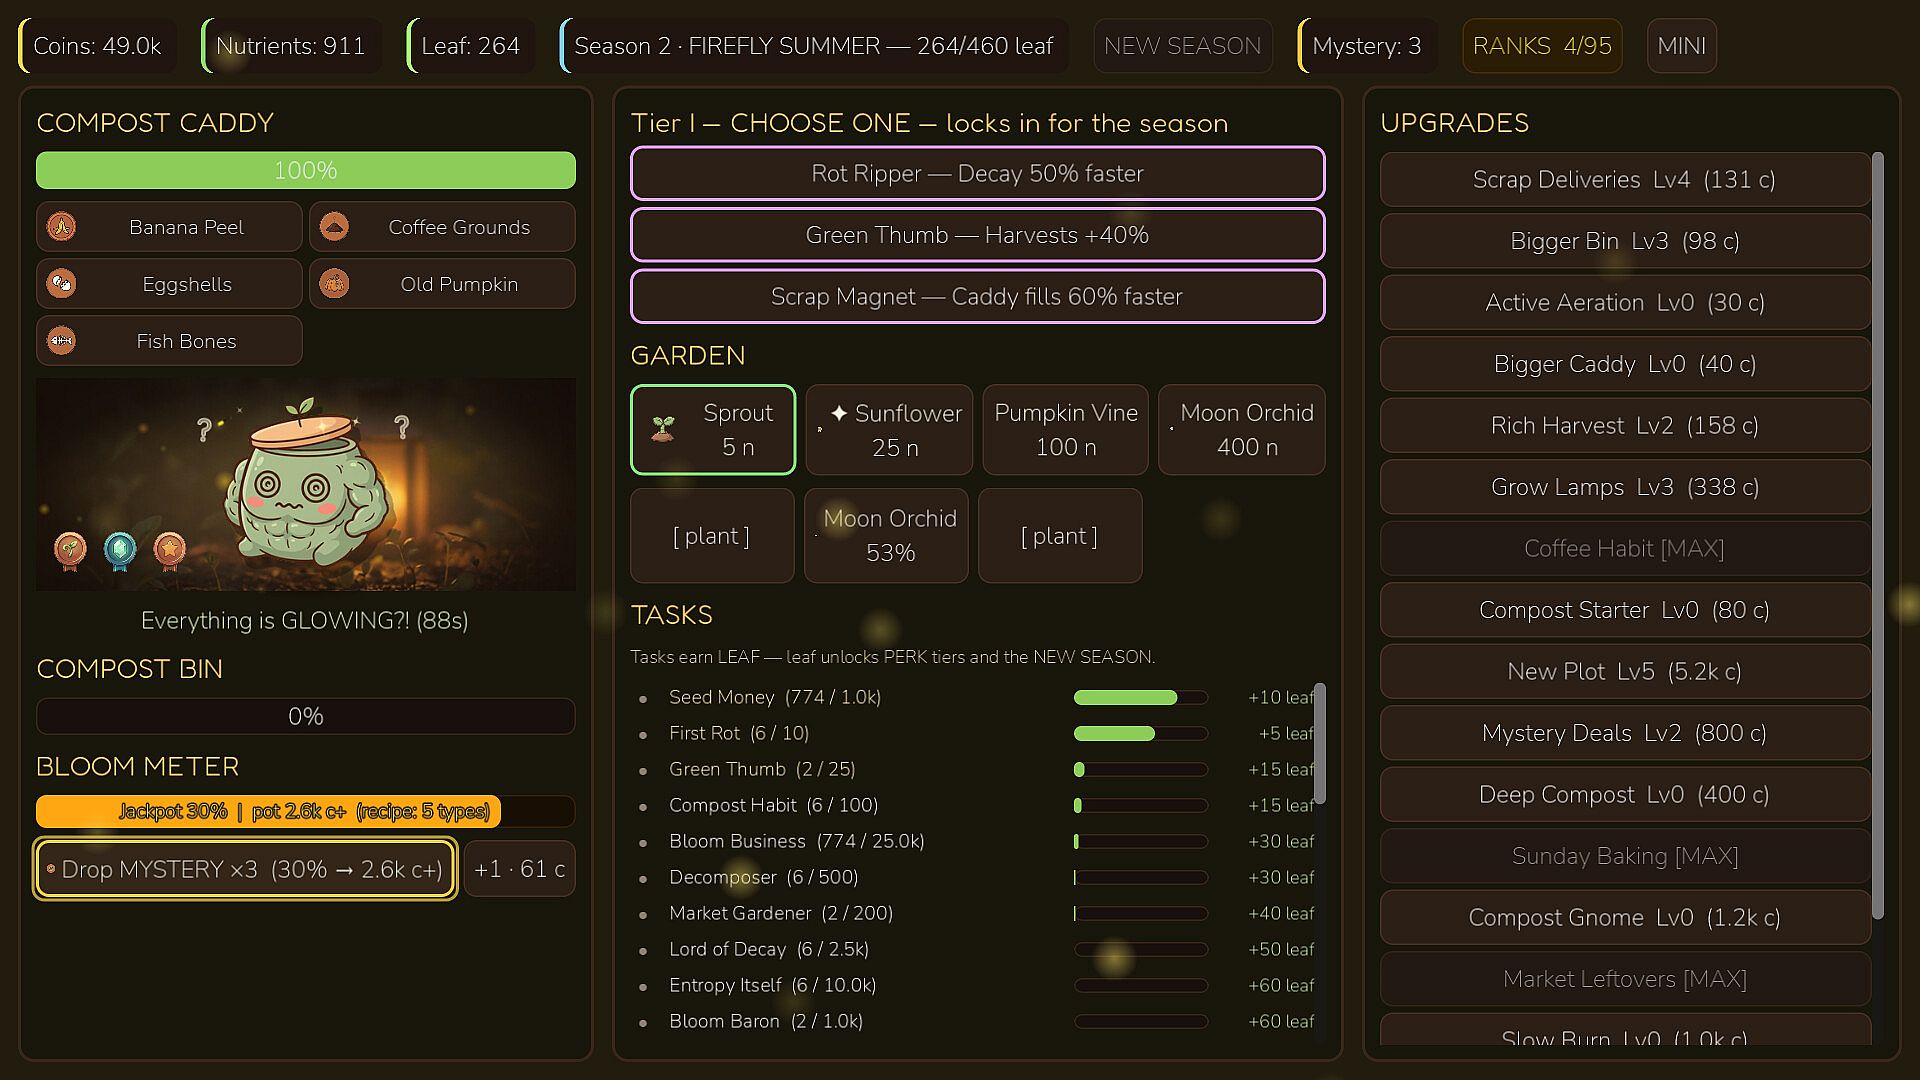
Task: Click the Mystery: 3 counter
Action: click(1366, 46)
